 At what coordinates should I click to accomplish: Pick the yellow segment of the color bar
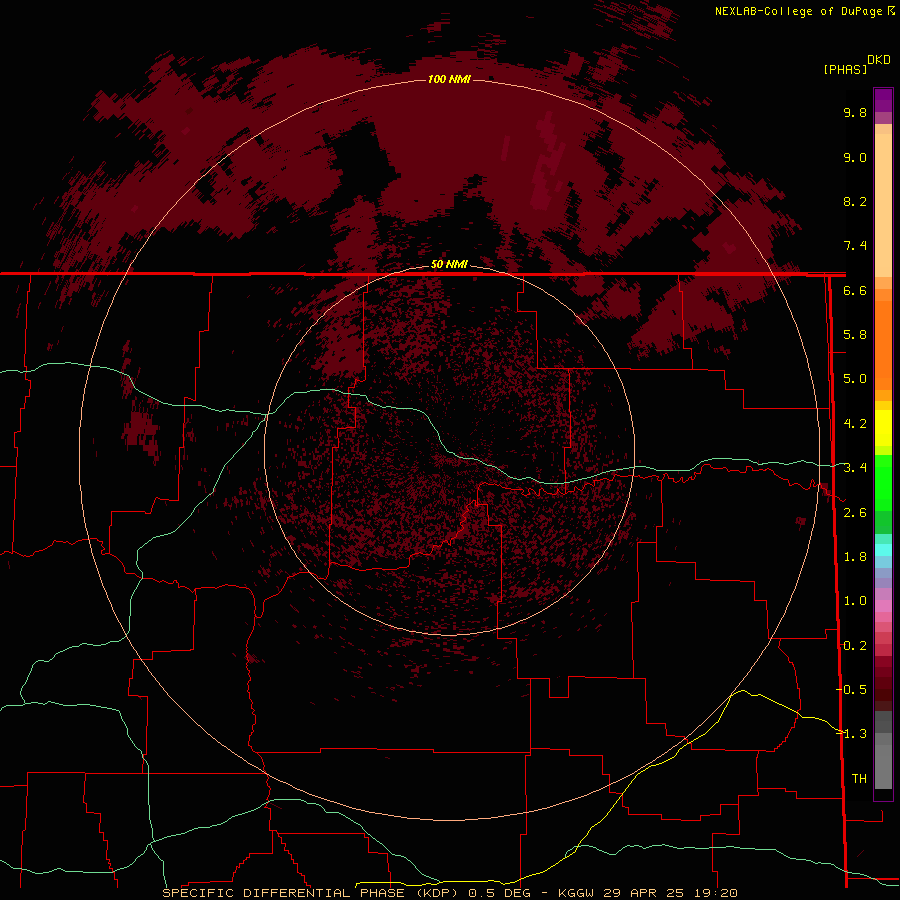tap(883, 428)
